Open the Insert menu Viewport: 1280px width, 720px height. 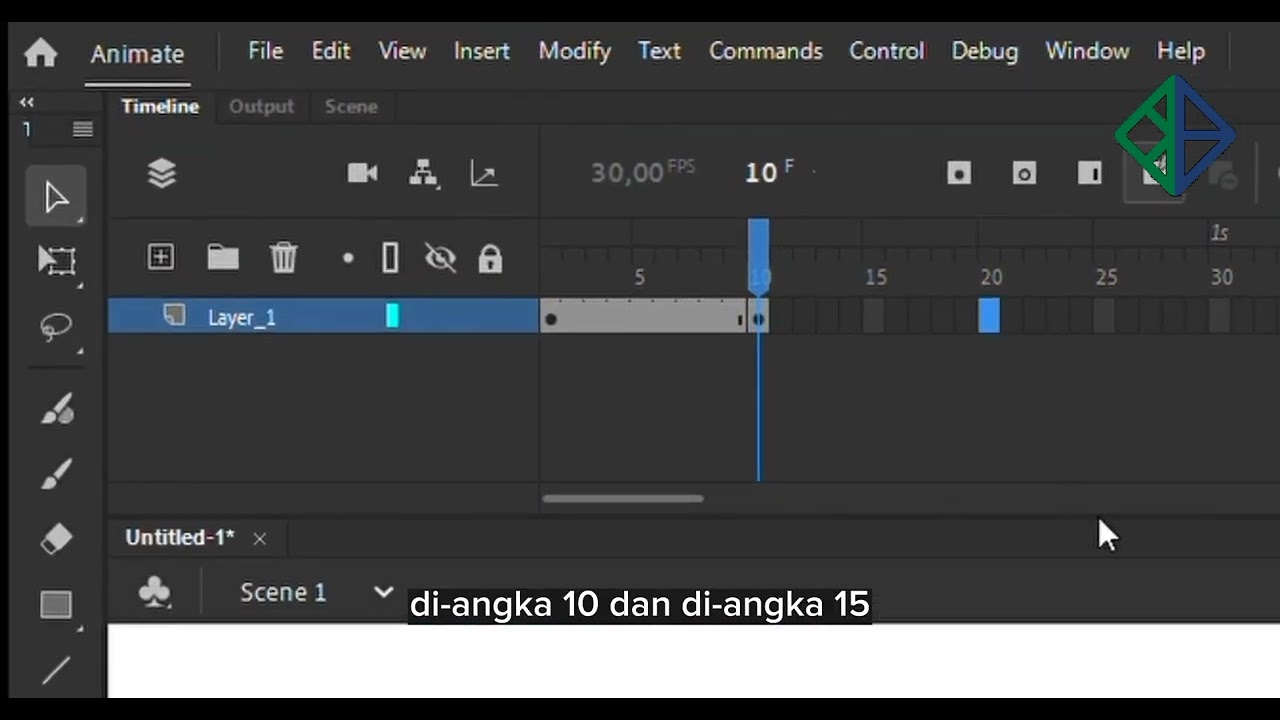[x=482, y=51]
